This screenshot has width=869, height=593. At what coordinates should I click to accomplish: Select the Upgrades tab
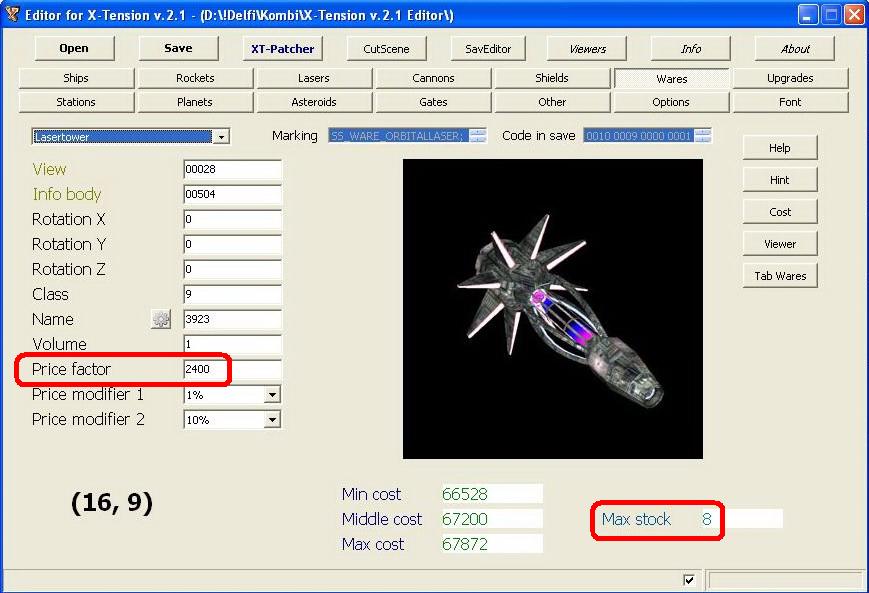pos(790,78)
